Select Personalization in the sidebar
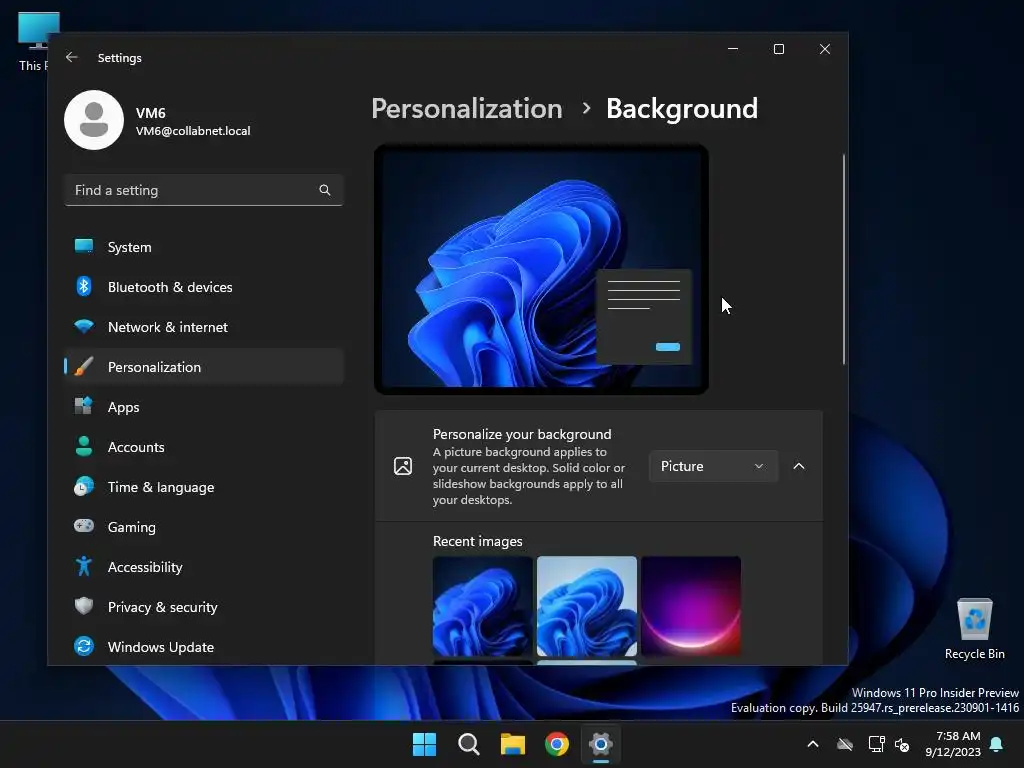This screenshot has height=768, width=1024. [x=204, y=367]
